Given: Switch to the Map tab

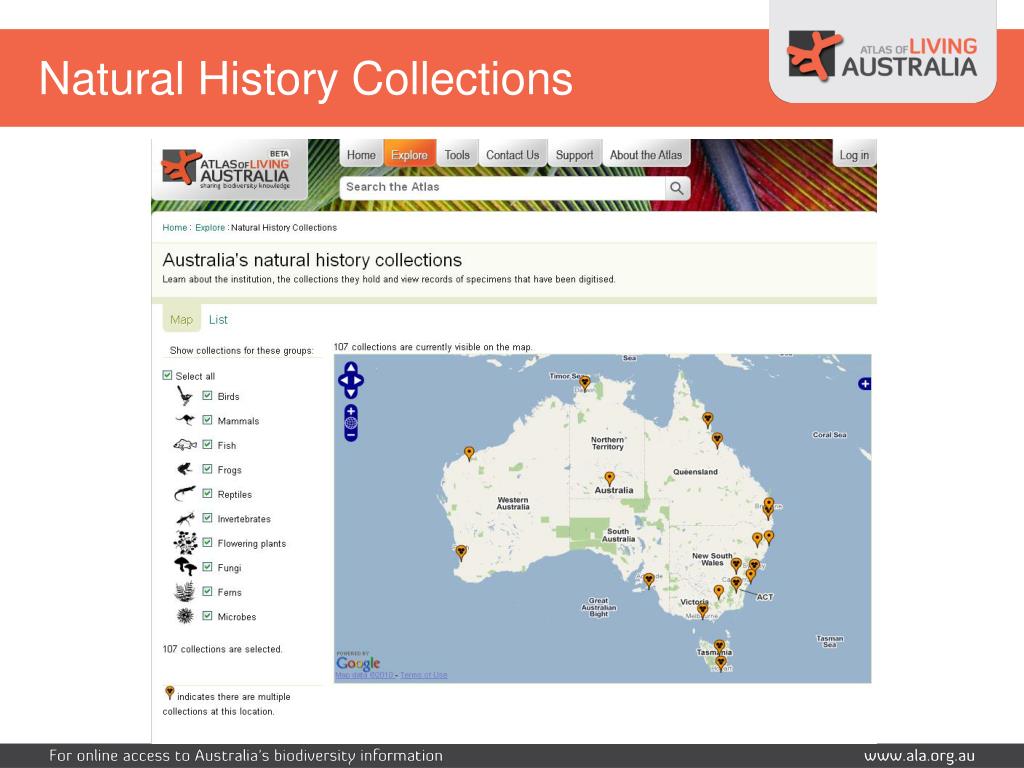Looking at the screenshot, I should [182, 319].
